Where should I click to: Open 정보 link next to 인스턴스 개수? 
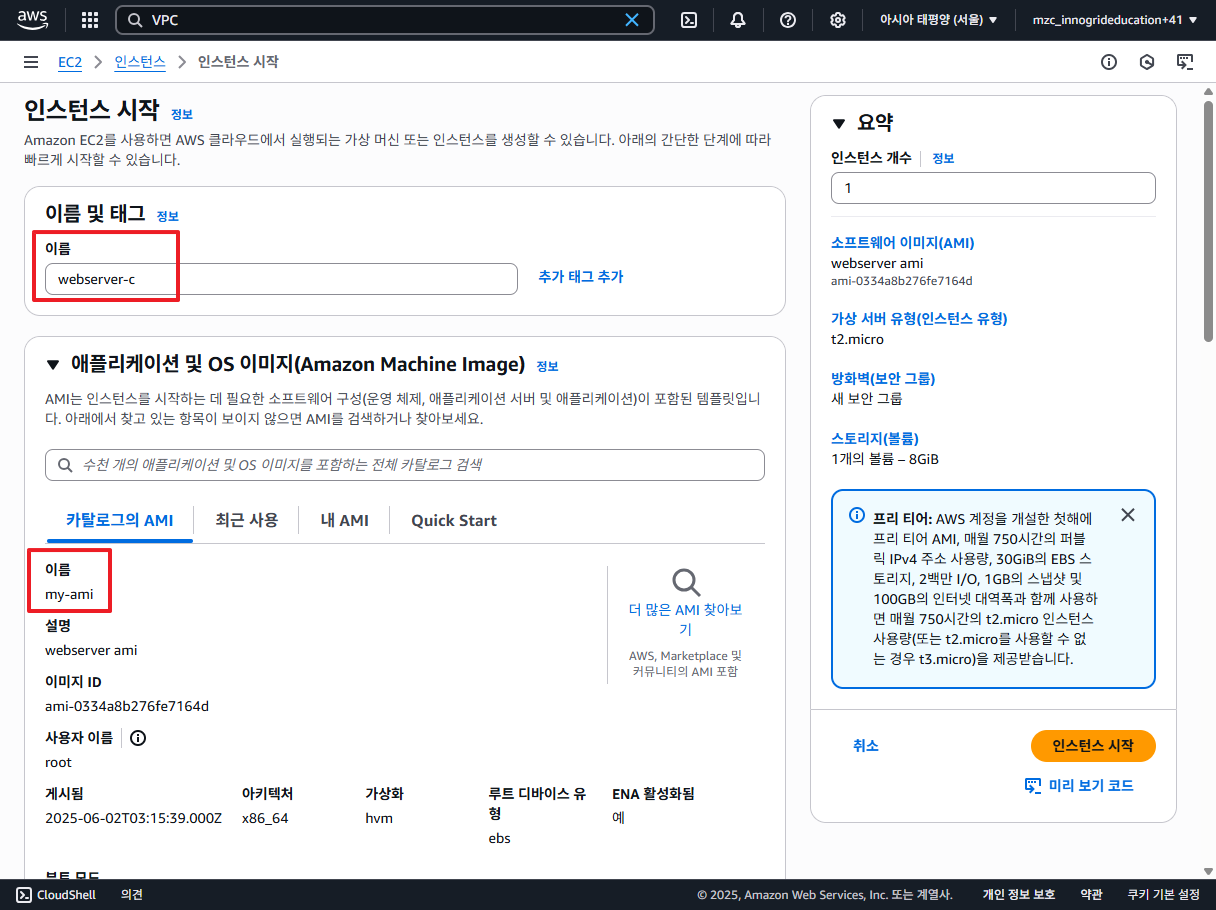944,158
